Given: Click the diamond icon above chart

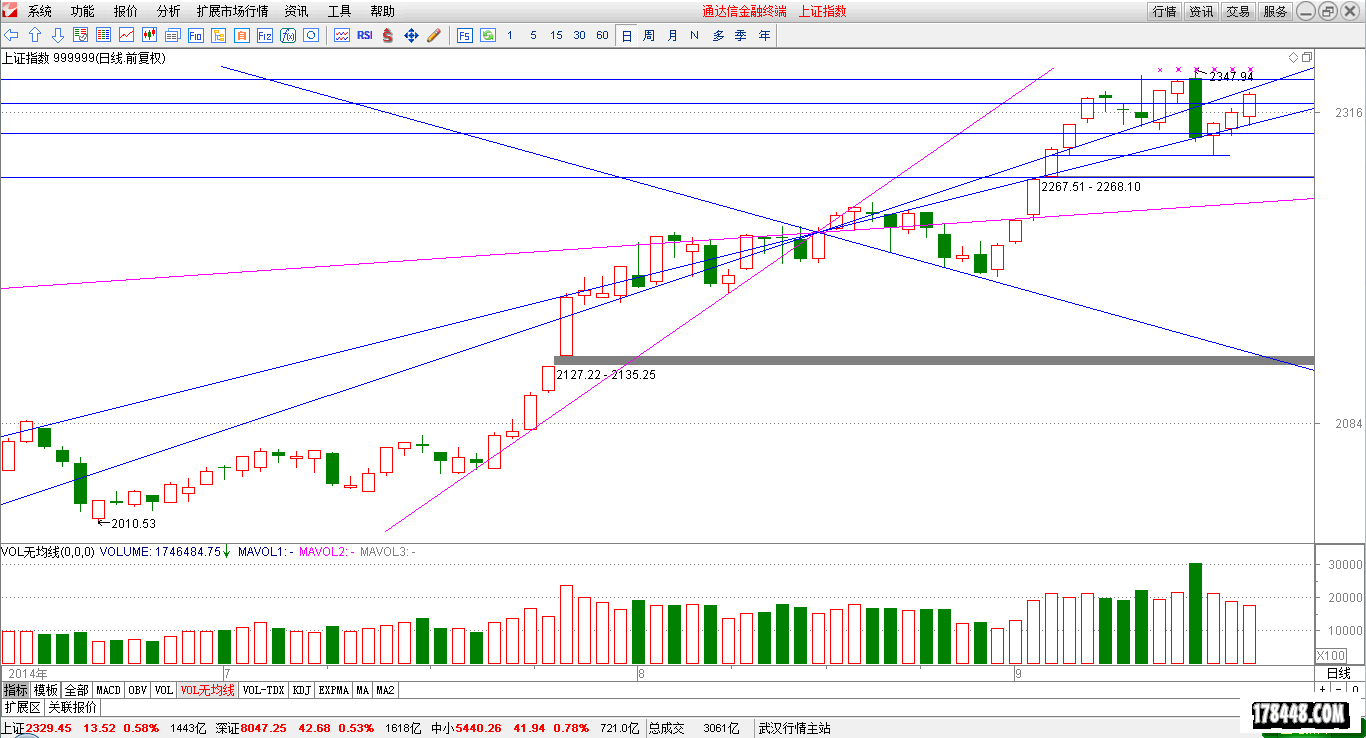Looking at the screenshot, I should pyautogui.click(x=1293, y=57).
